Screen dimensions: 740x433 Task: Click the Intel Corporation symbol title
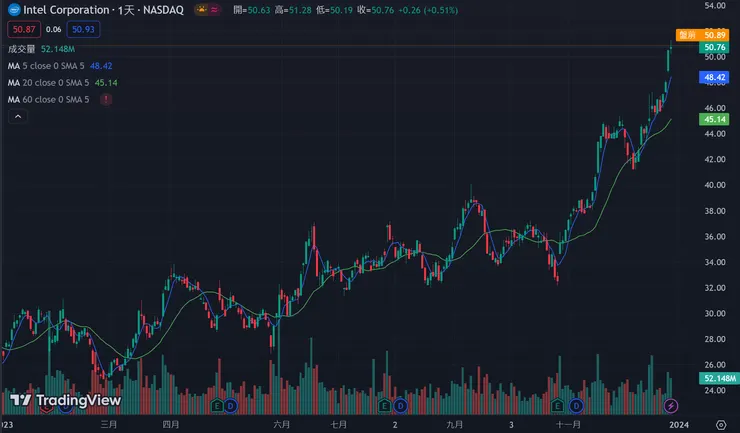pyautogui.click(x=66, y=10)
